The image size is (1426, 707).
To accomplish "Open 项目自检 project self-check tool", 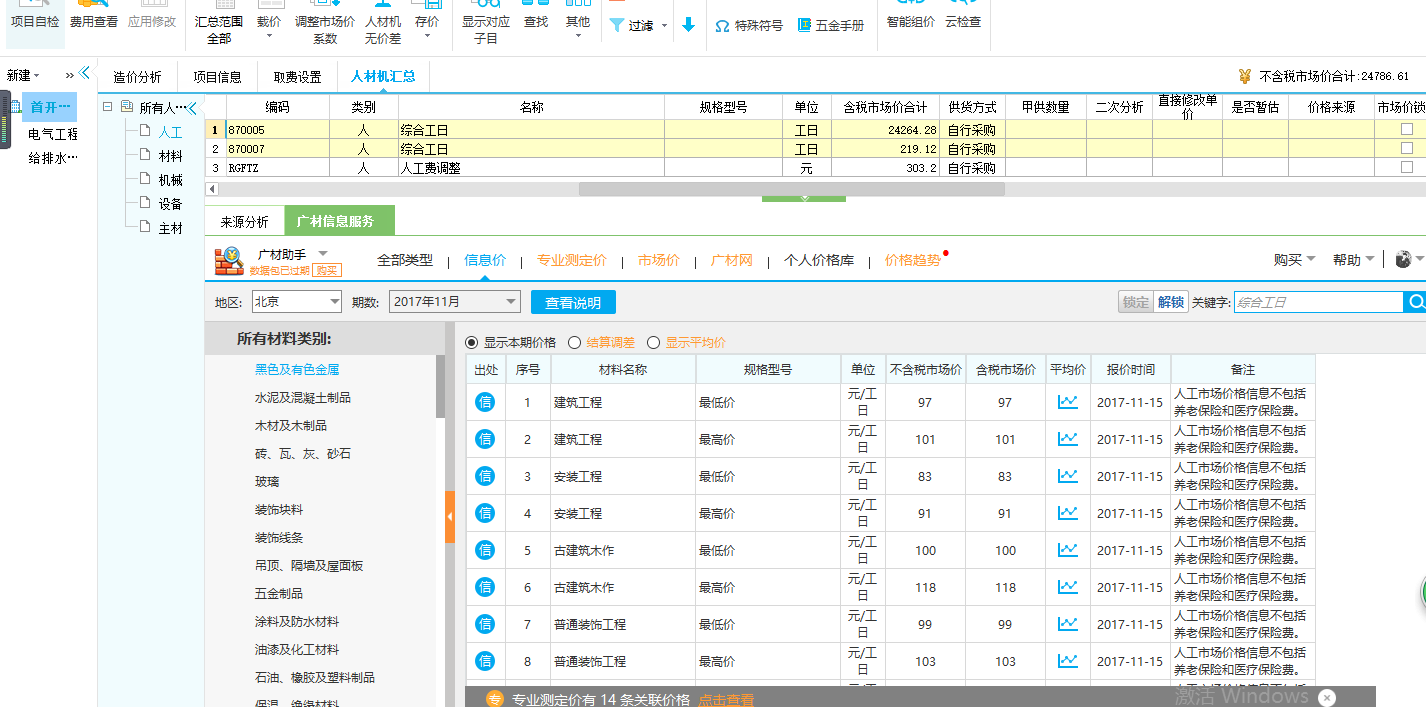I will tap(35, 20).
